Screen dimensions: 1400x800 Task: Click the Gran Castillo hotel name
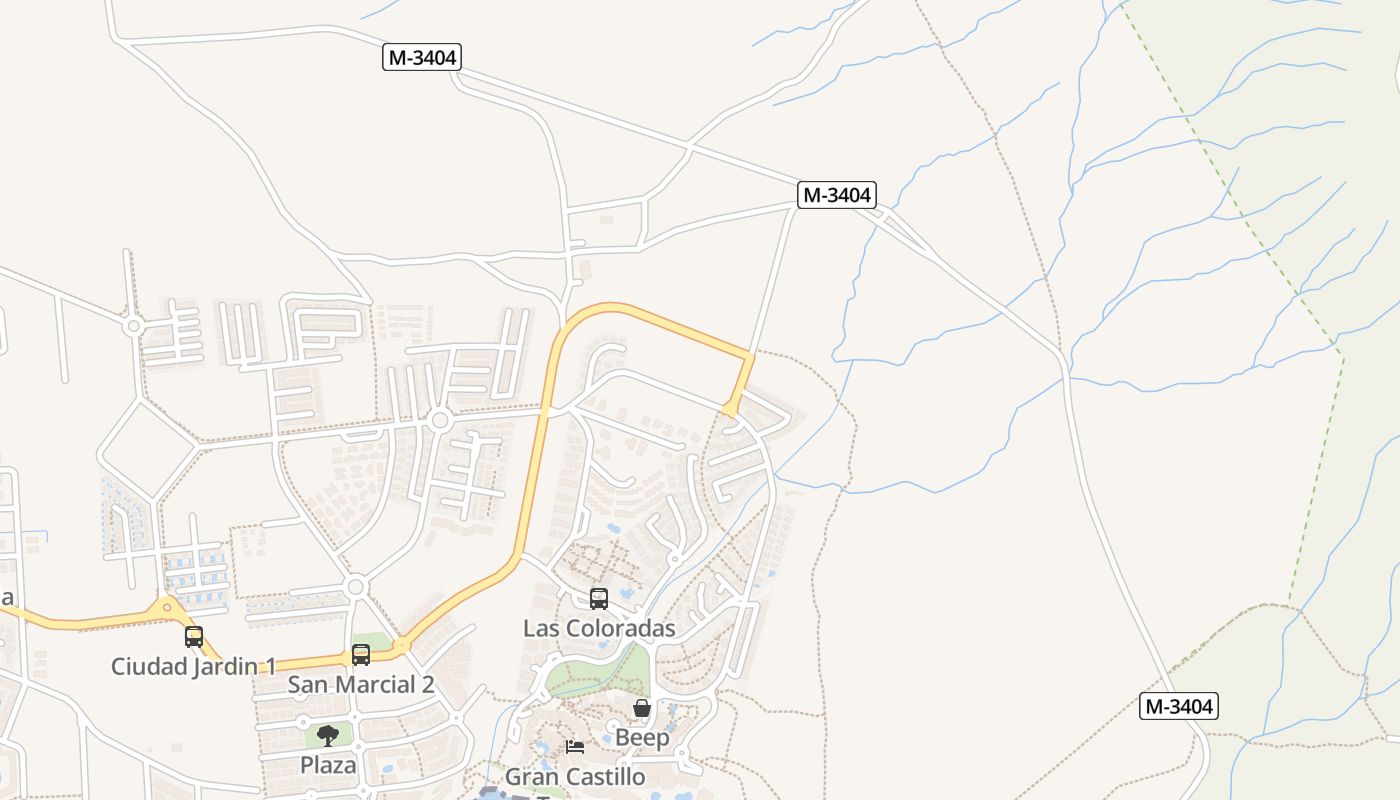tap(575, 776)
